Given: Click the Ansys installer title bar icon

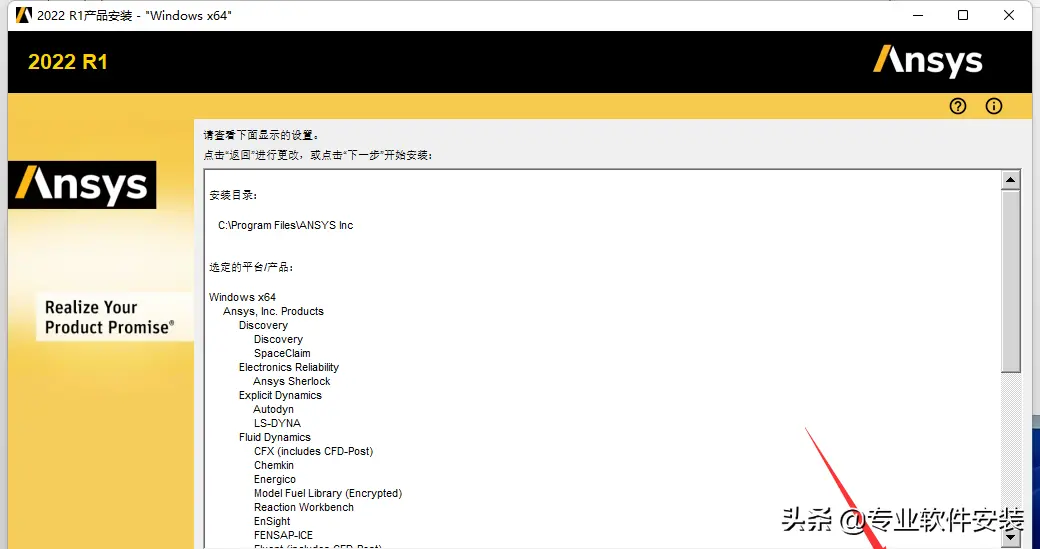Looking at the screenshot, I should pyautogui.click(x=24, y=15).
